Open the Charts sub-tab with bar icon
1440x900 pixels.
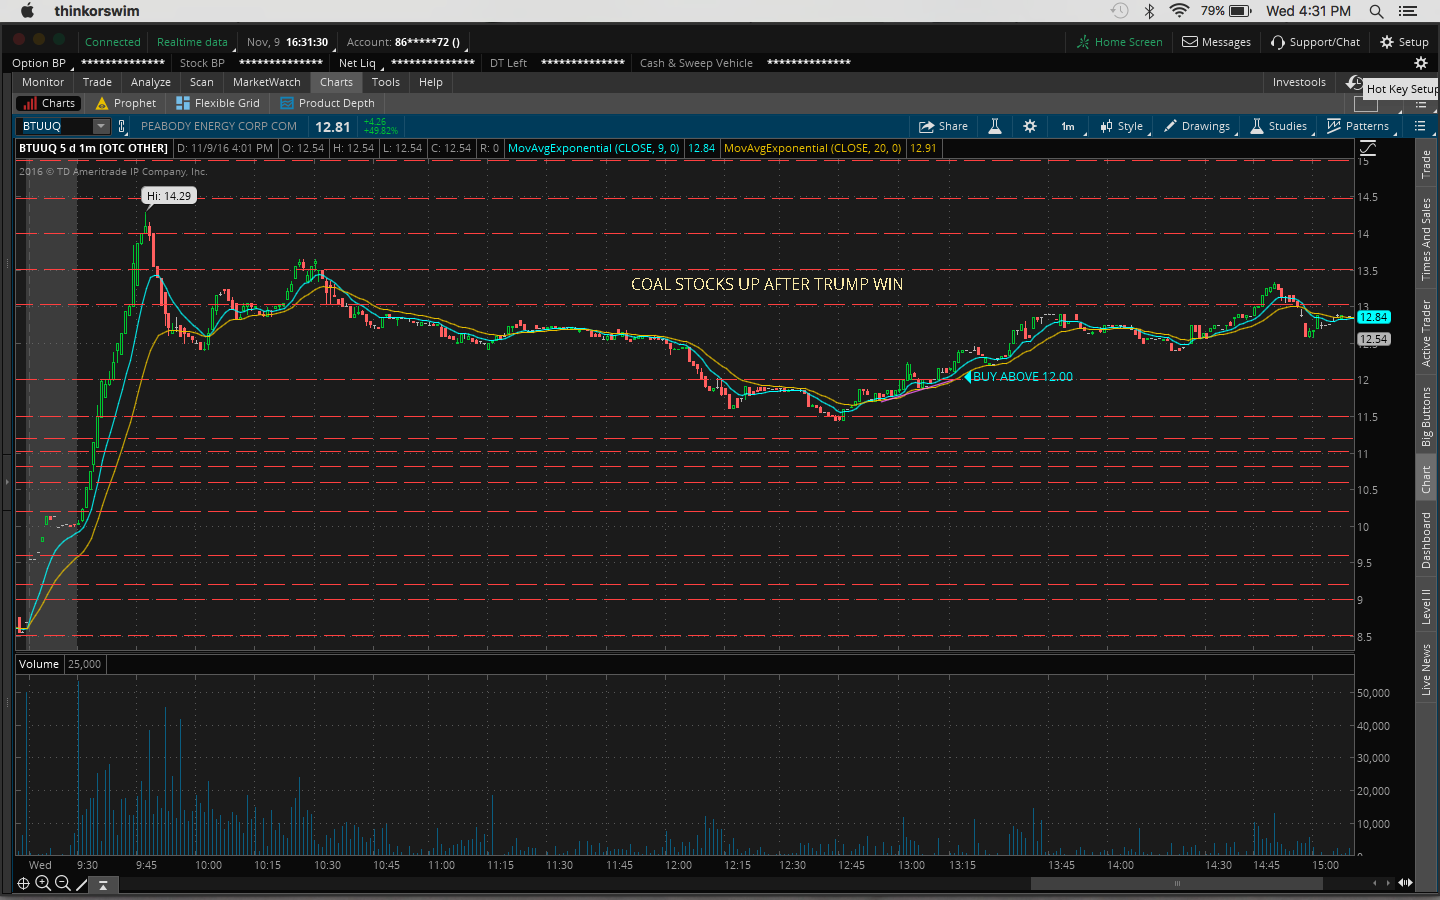pyautogui.click(x=47, y=103)
